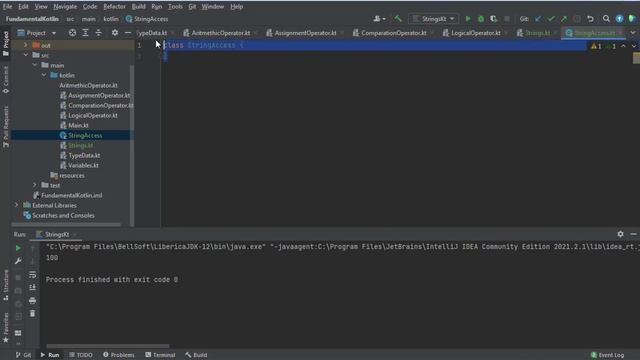Open Run panel settings gear

620,234
